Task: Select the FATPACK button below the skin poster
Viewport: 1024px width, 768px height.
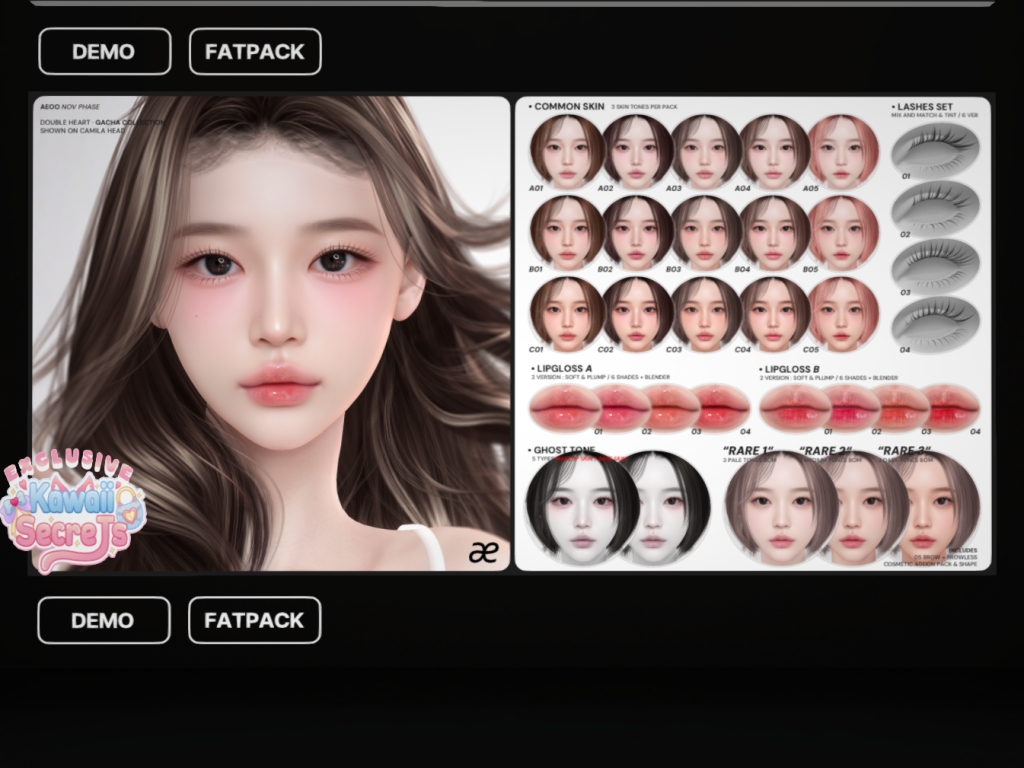Action: tap(254, 620)
